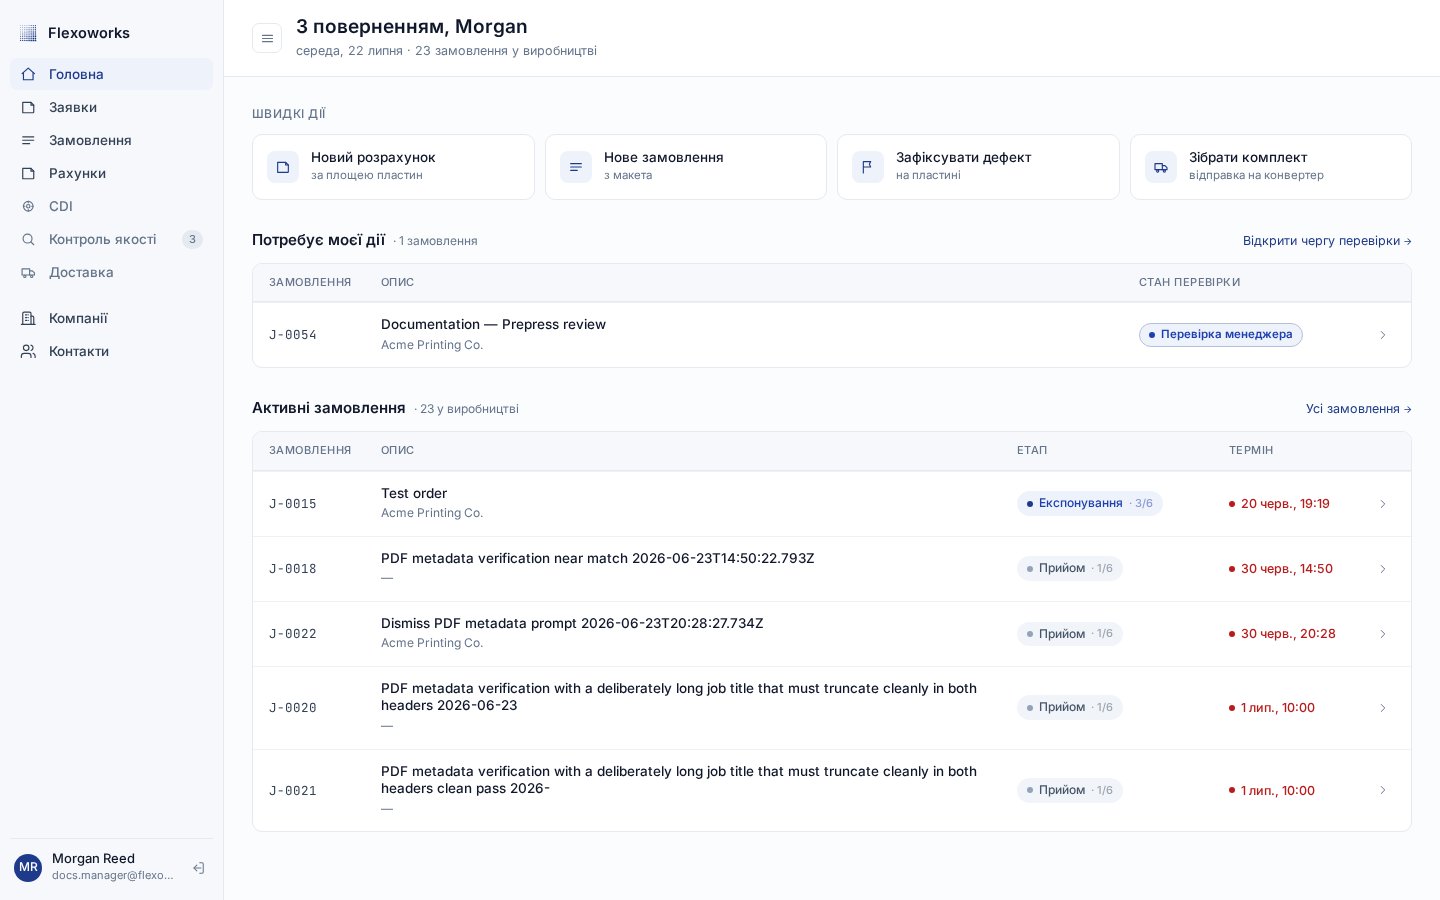
Task: Click the Головна home icon
Action: [28, 74]
